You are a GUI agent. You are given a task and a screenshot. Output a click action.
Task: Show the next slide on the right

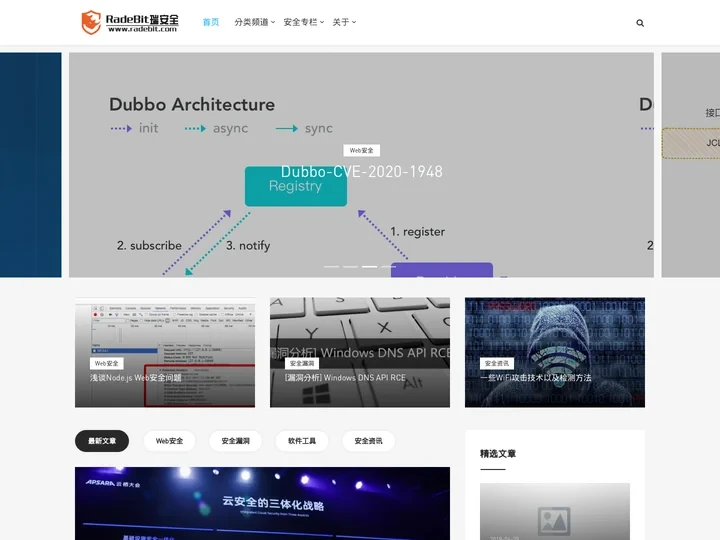coord(691,165)
